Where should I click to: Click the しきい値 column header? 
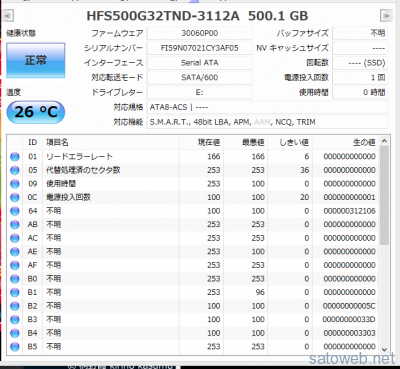click(x=291, y=142)
